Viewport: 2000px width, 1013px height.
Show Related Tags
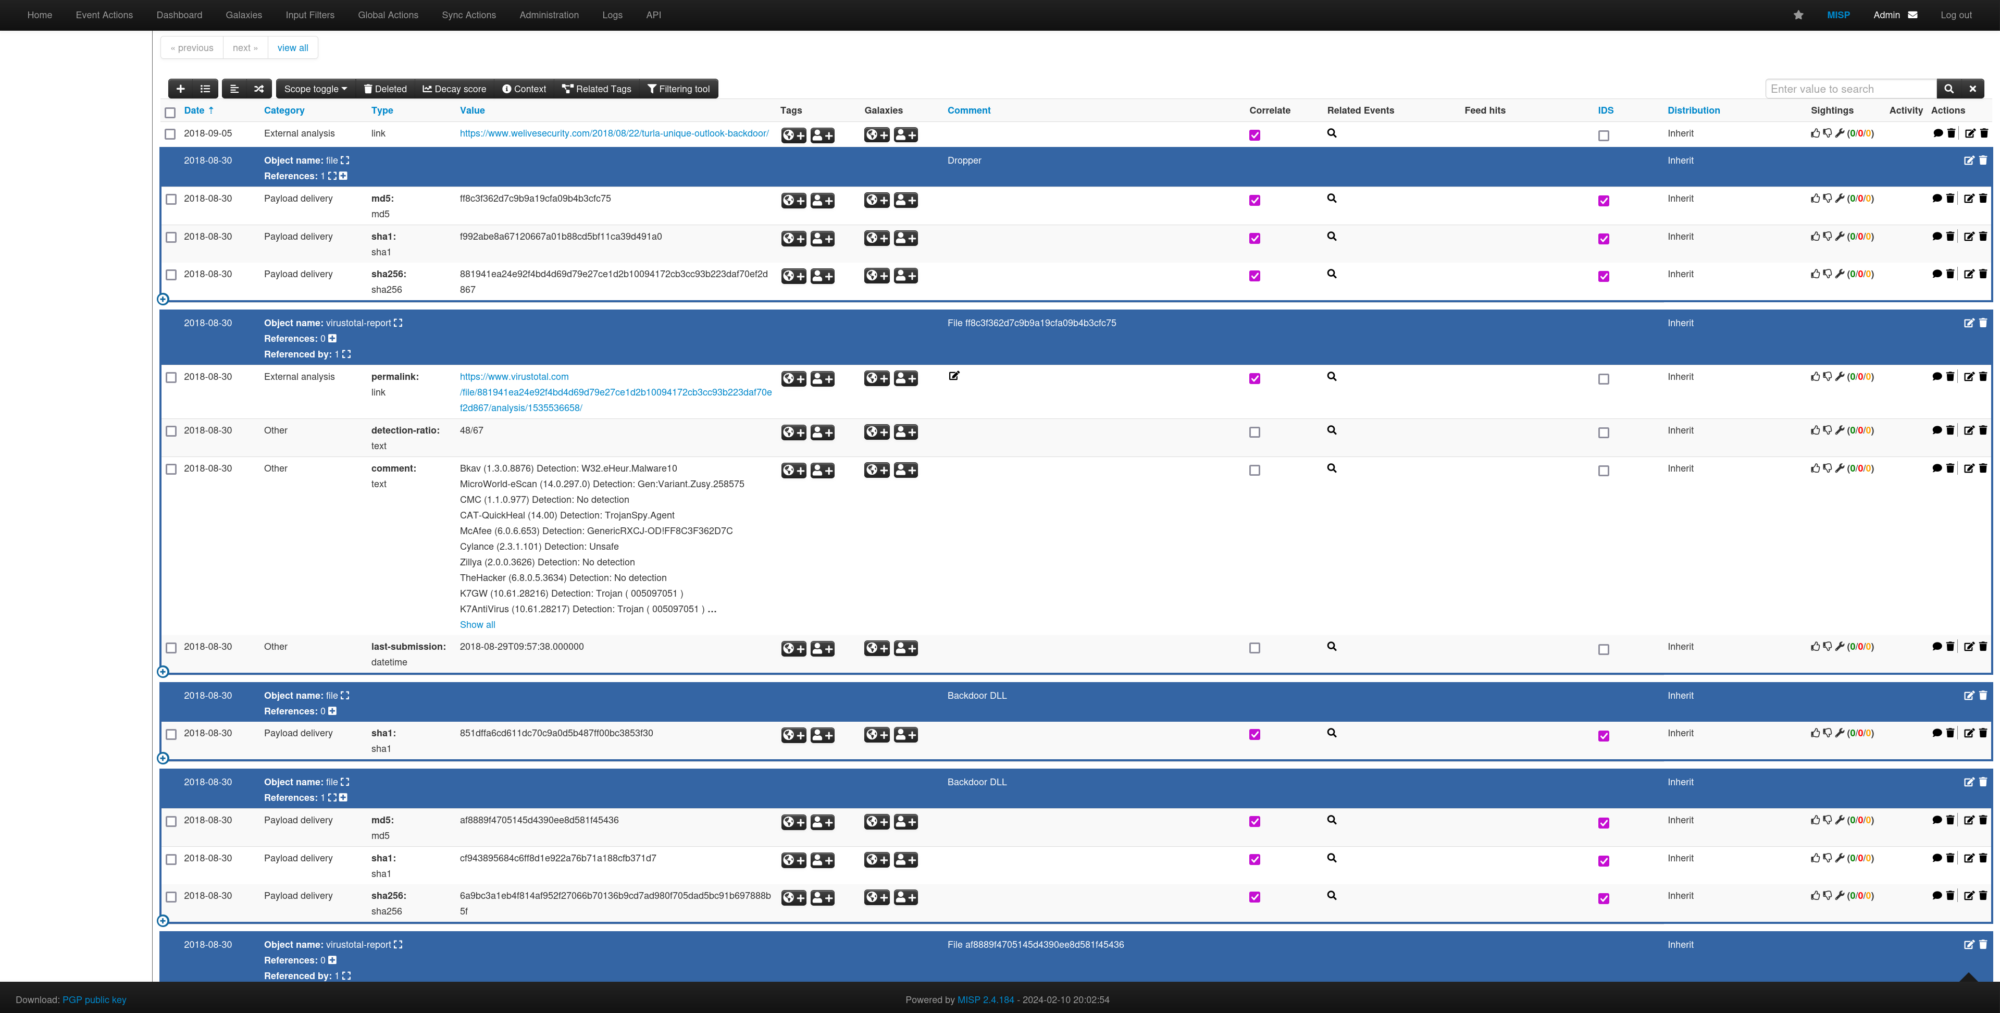tap(597, 89)
